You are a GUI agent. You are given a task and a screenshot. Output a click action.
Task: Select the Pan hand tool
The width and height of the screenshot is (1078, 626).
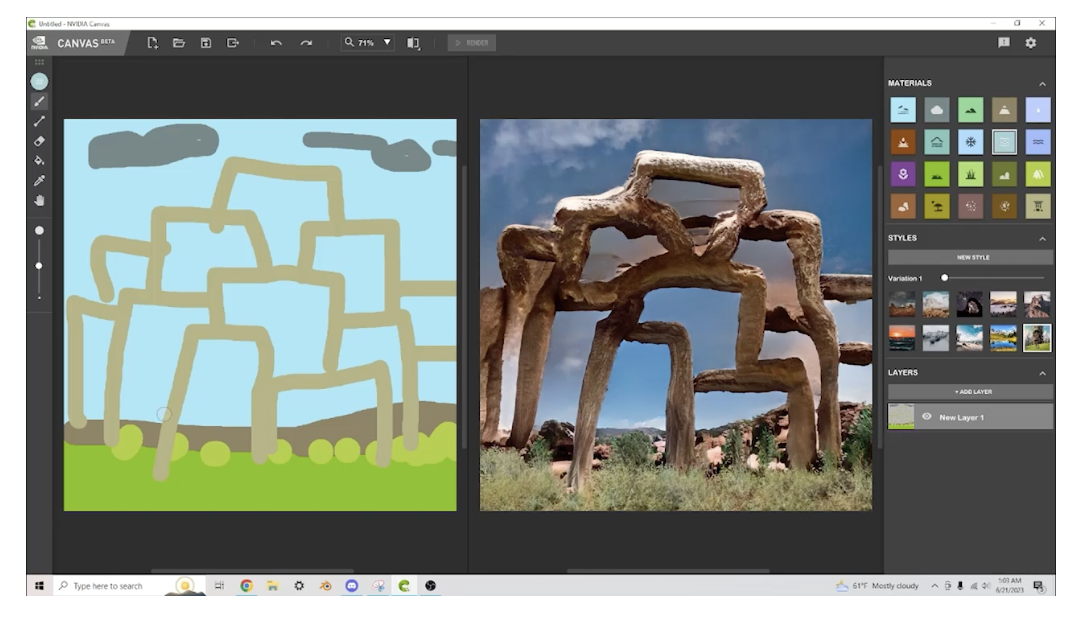click(40, 200)
